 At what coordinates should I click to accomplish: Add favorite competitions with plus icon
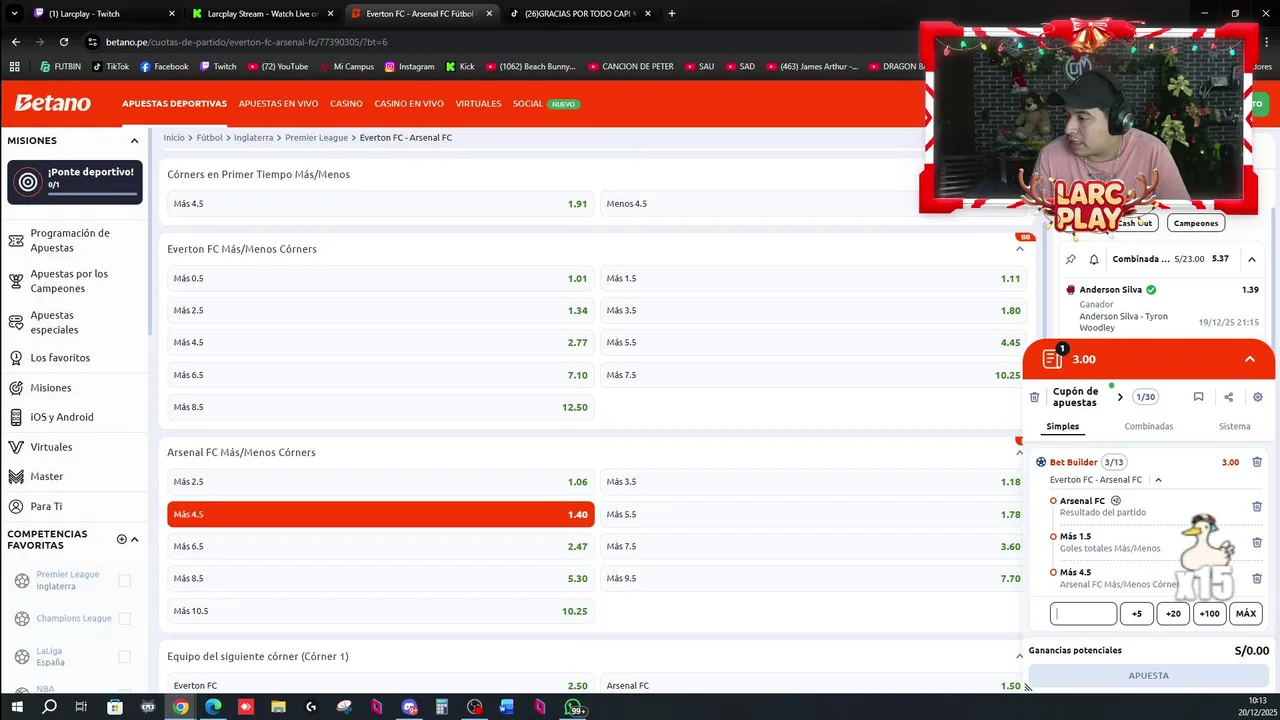coord(122,539)
